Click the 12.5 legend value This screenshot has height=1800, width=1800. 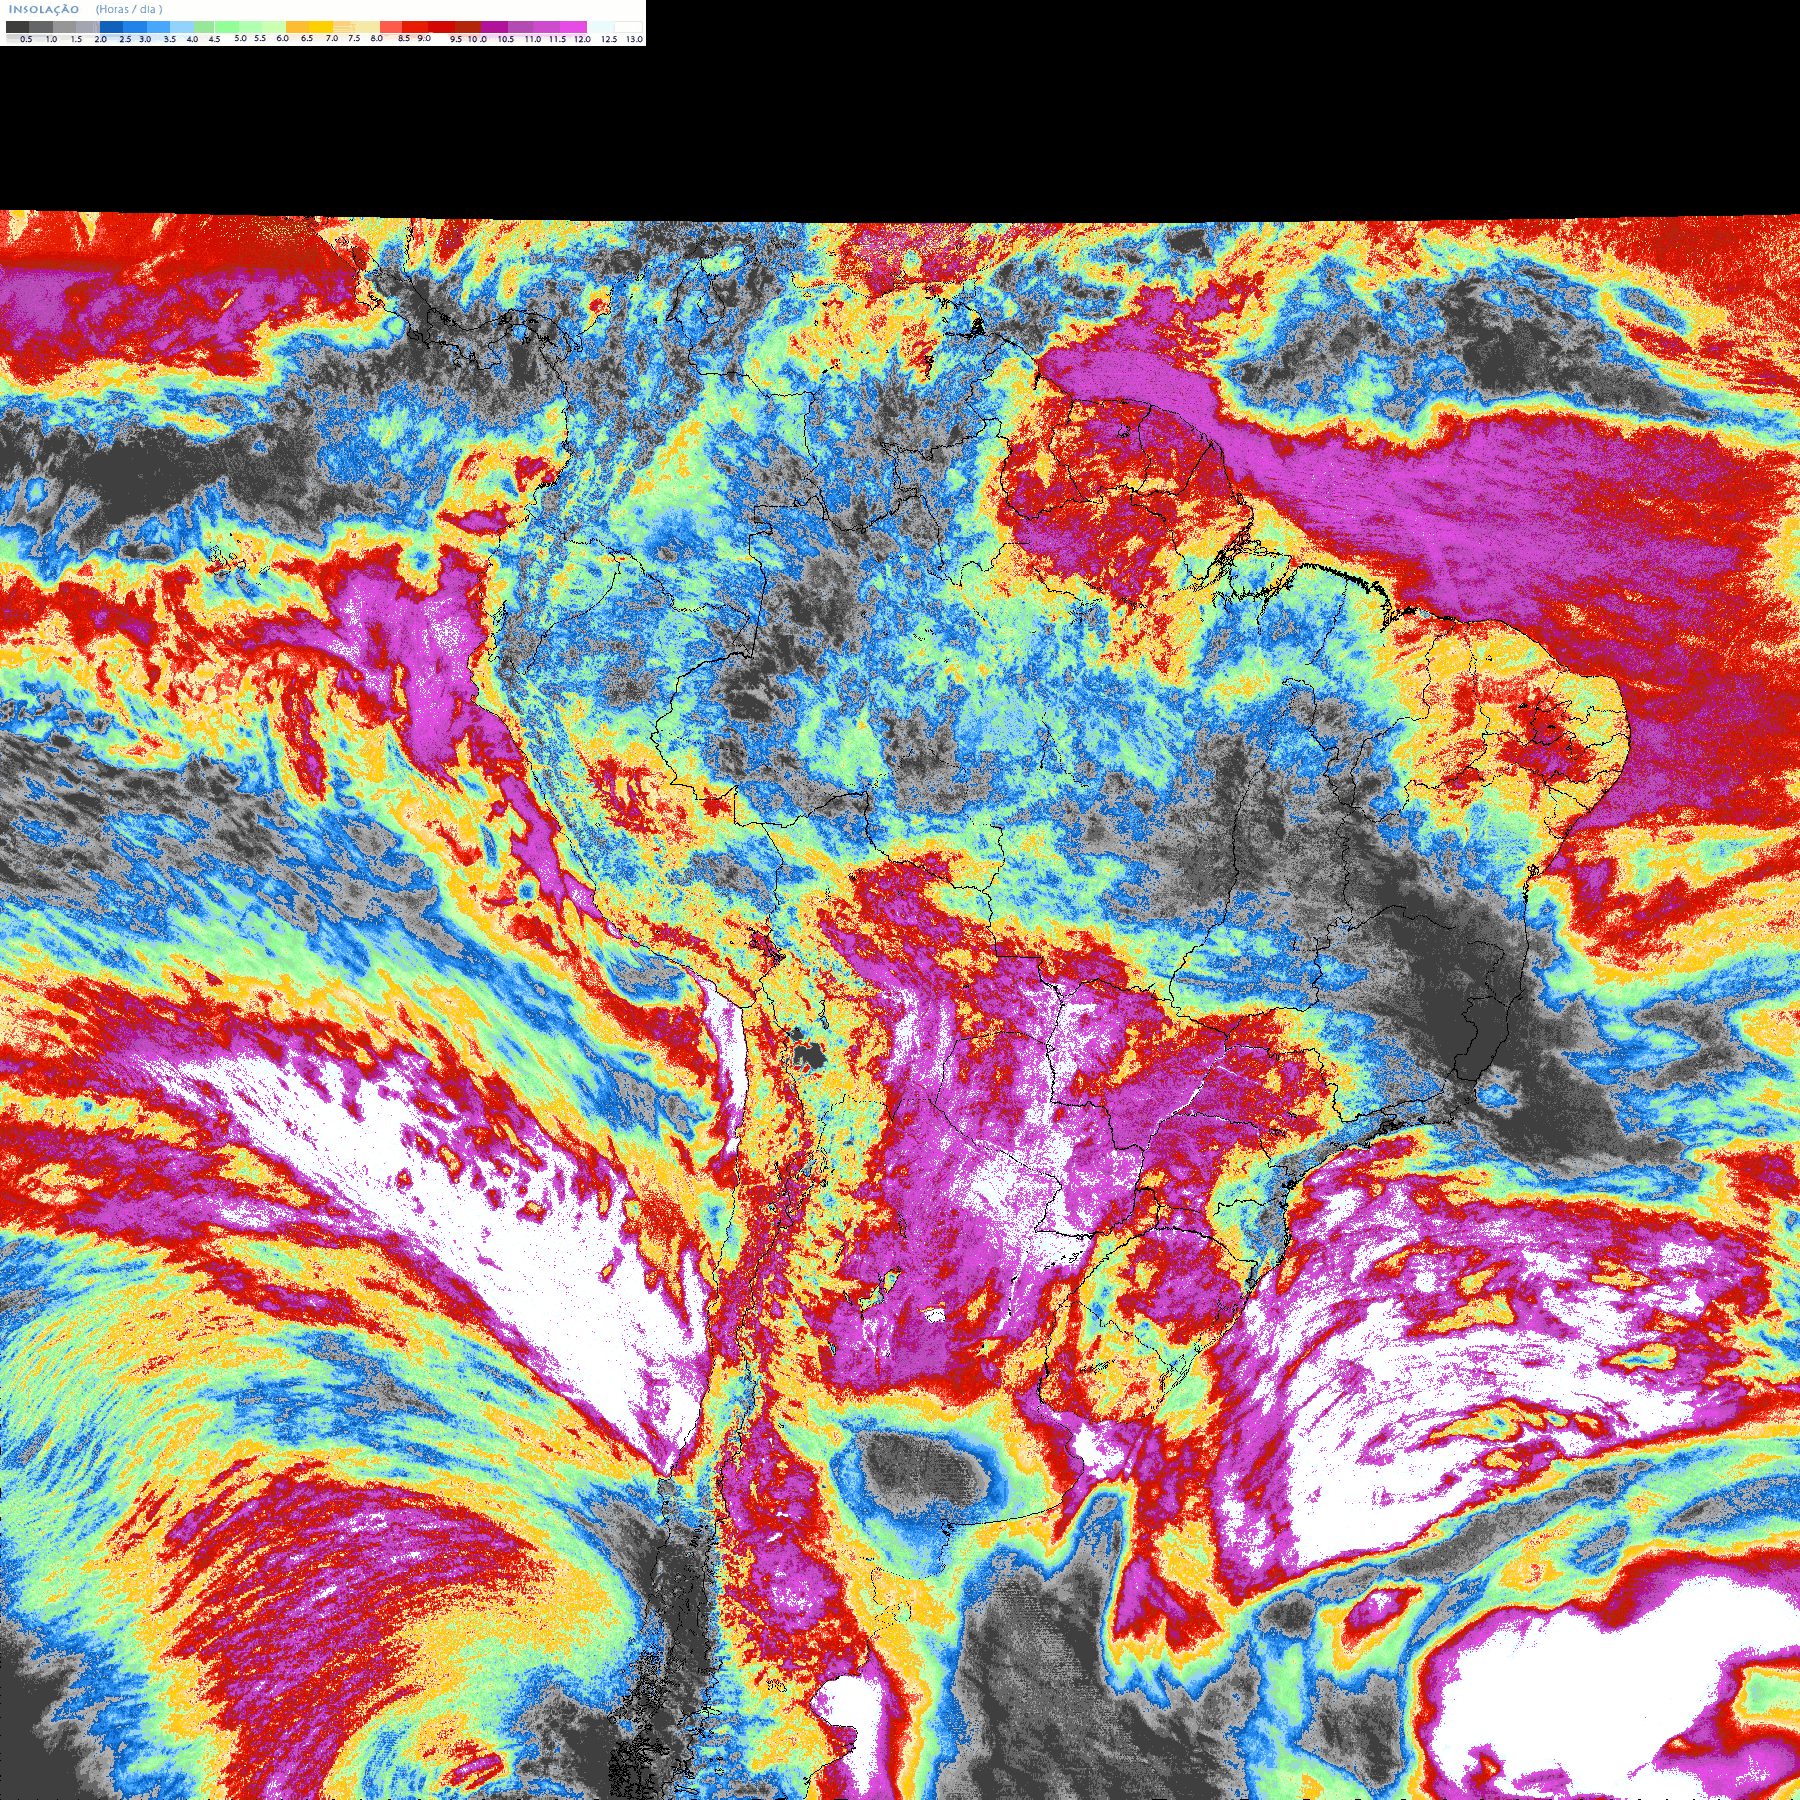pos(609,39)
